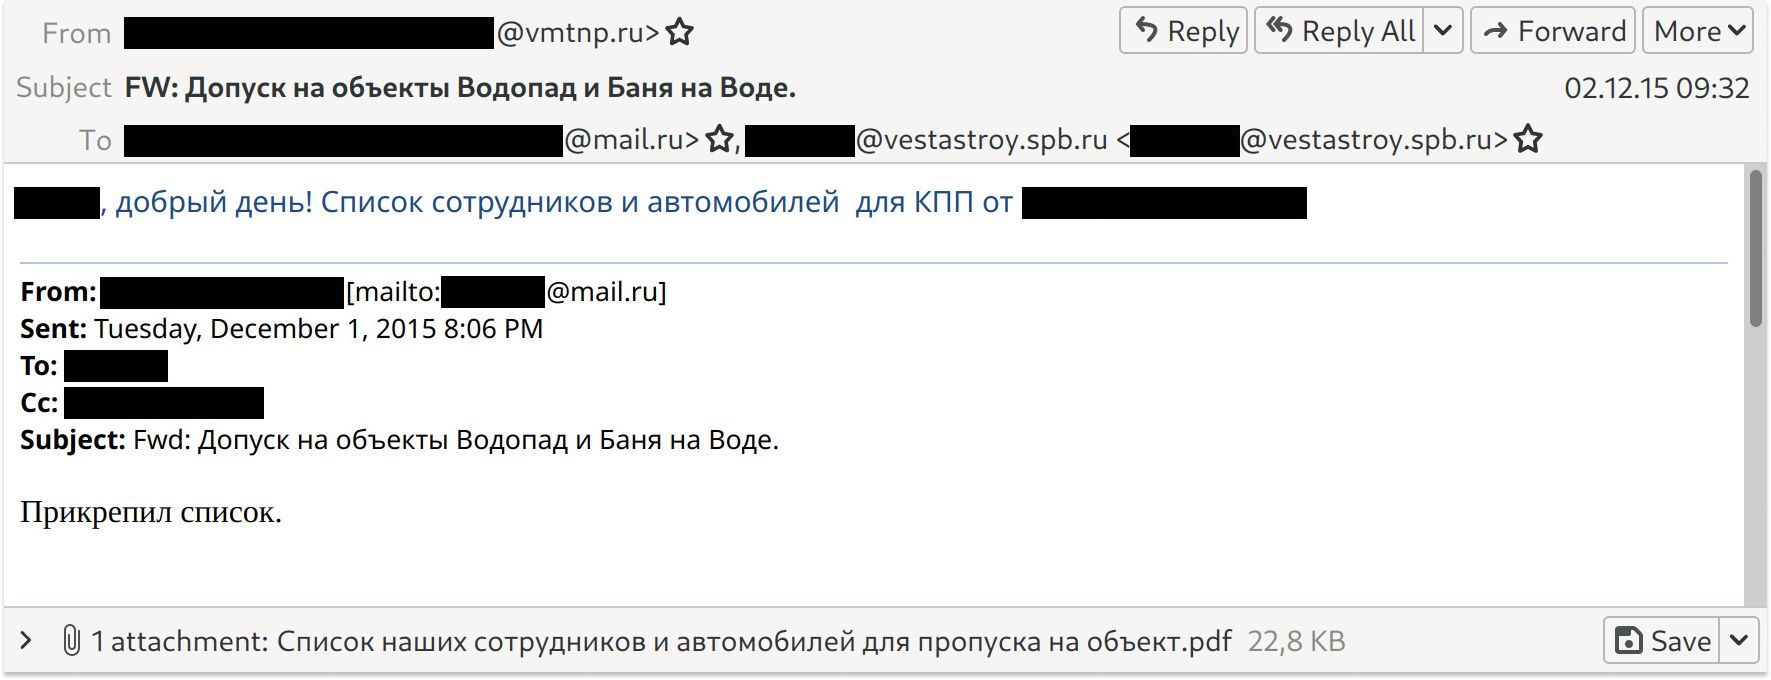This screenshot has height=680, width=1771.
Task: Forward this email message
Action: 1553,31
